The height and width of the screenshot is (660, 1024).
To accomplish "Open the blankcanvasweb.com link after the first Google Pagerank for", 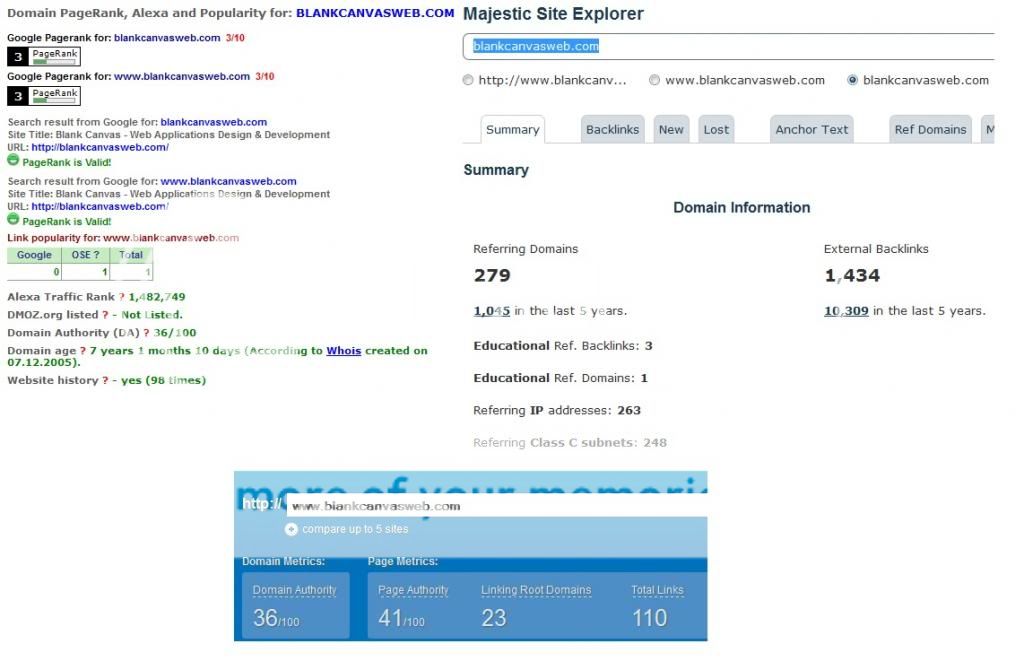I will point(167,38).
